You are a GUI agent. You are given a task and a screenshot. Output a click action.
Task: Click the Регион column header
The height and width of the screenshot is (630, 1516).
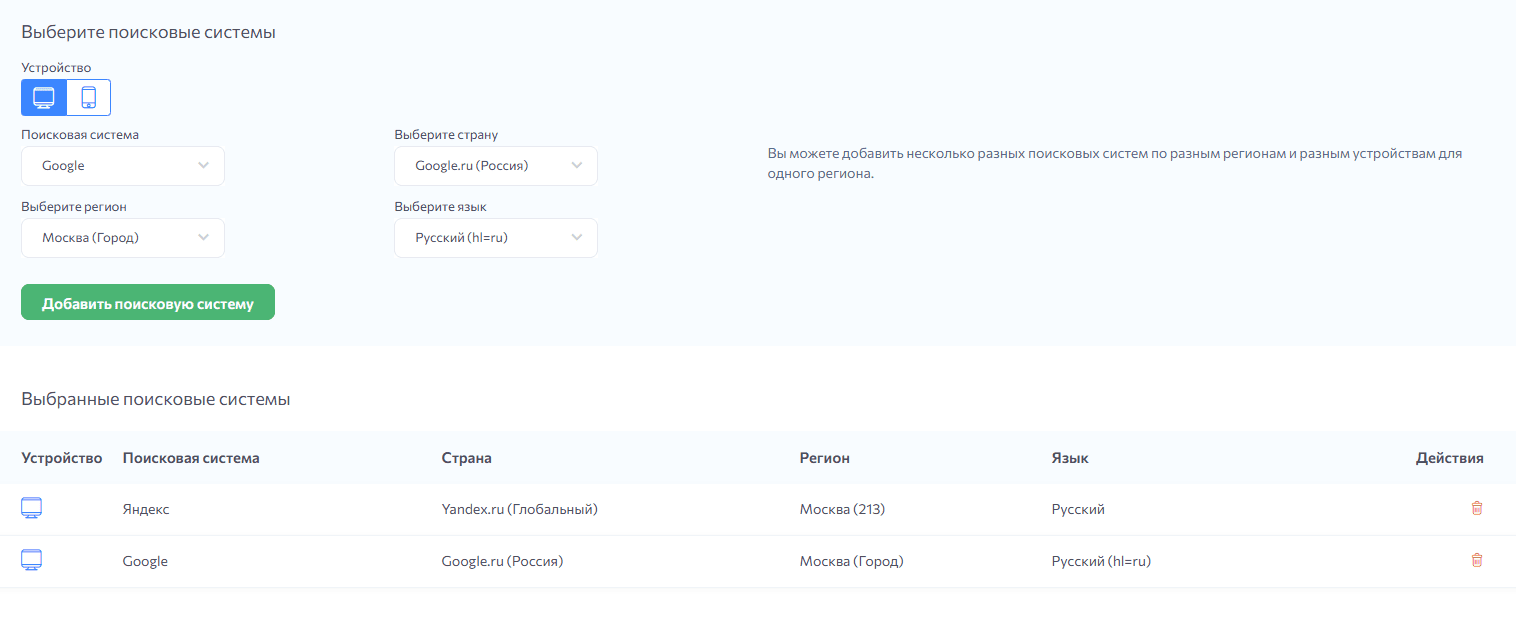click(x=824, y=458)
